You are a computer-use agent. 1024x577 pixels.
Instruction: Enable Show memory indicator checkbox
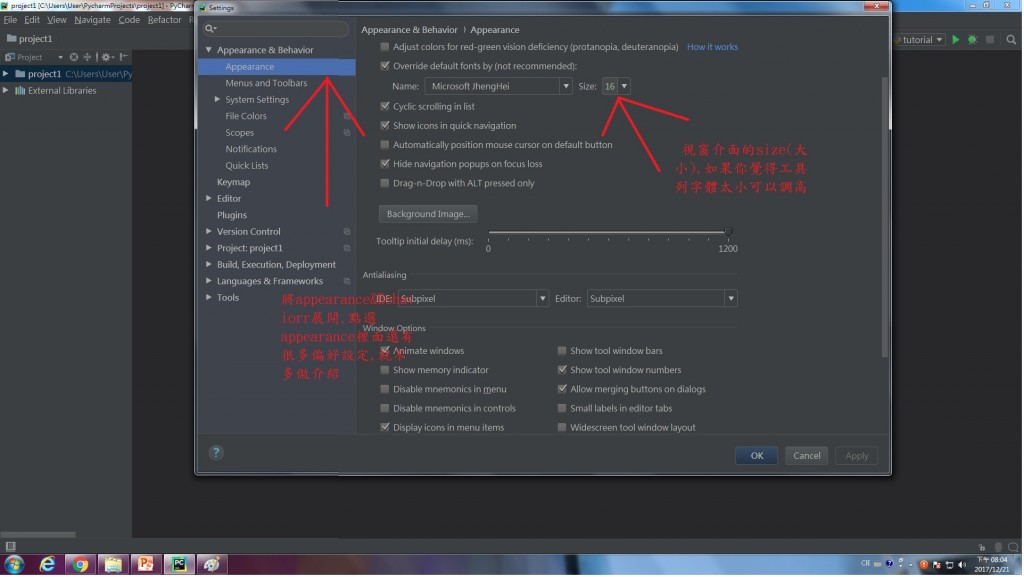click(385, 370)
